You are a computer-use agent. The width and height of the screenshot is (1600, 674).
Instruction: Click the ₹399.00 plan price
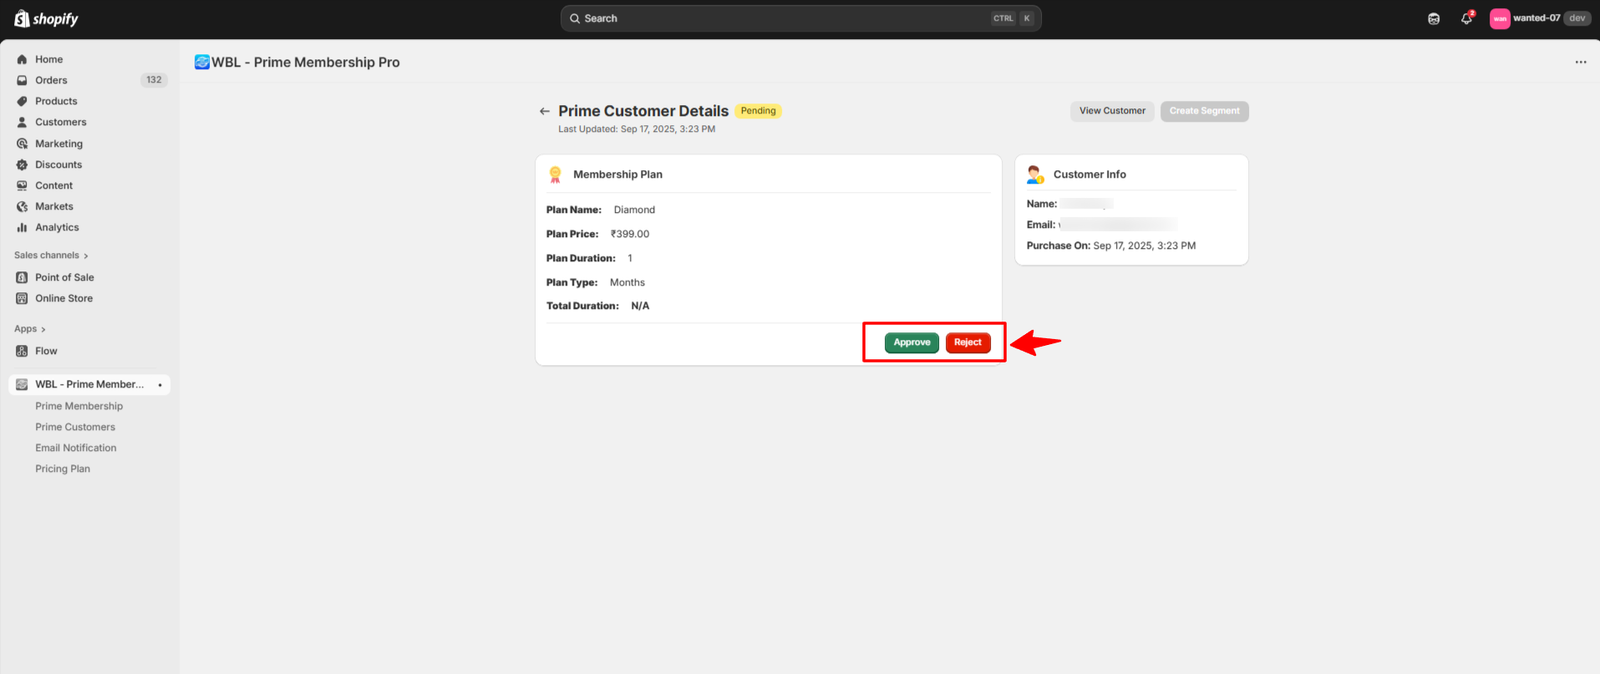point(630,235)
